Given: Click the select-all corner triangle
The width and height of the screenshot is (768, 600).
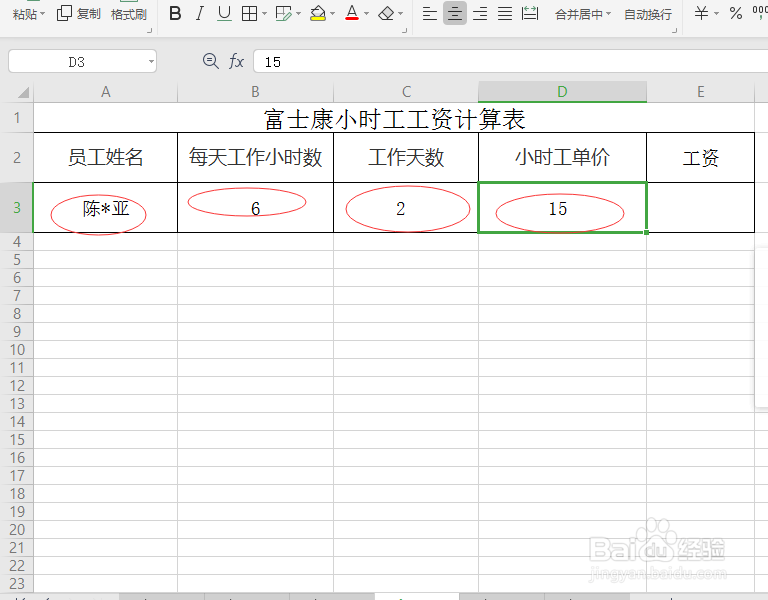Looking at the screenshot, I should click(22, 92).
